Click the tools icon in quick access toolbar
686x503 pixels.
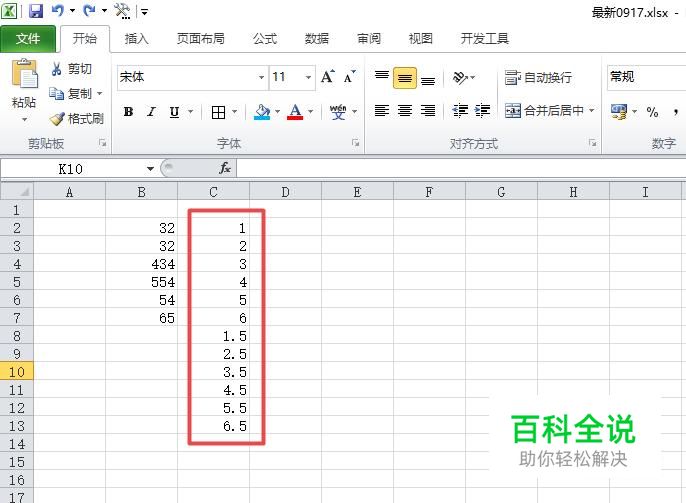pyautogui.click(x=122, y=11)
